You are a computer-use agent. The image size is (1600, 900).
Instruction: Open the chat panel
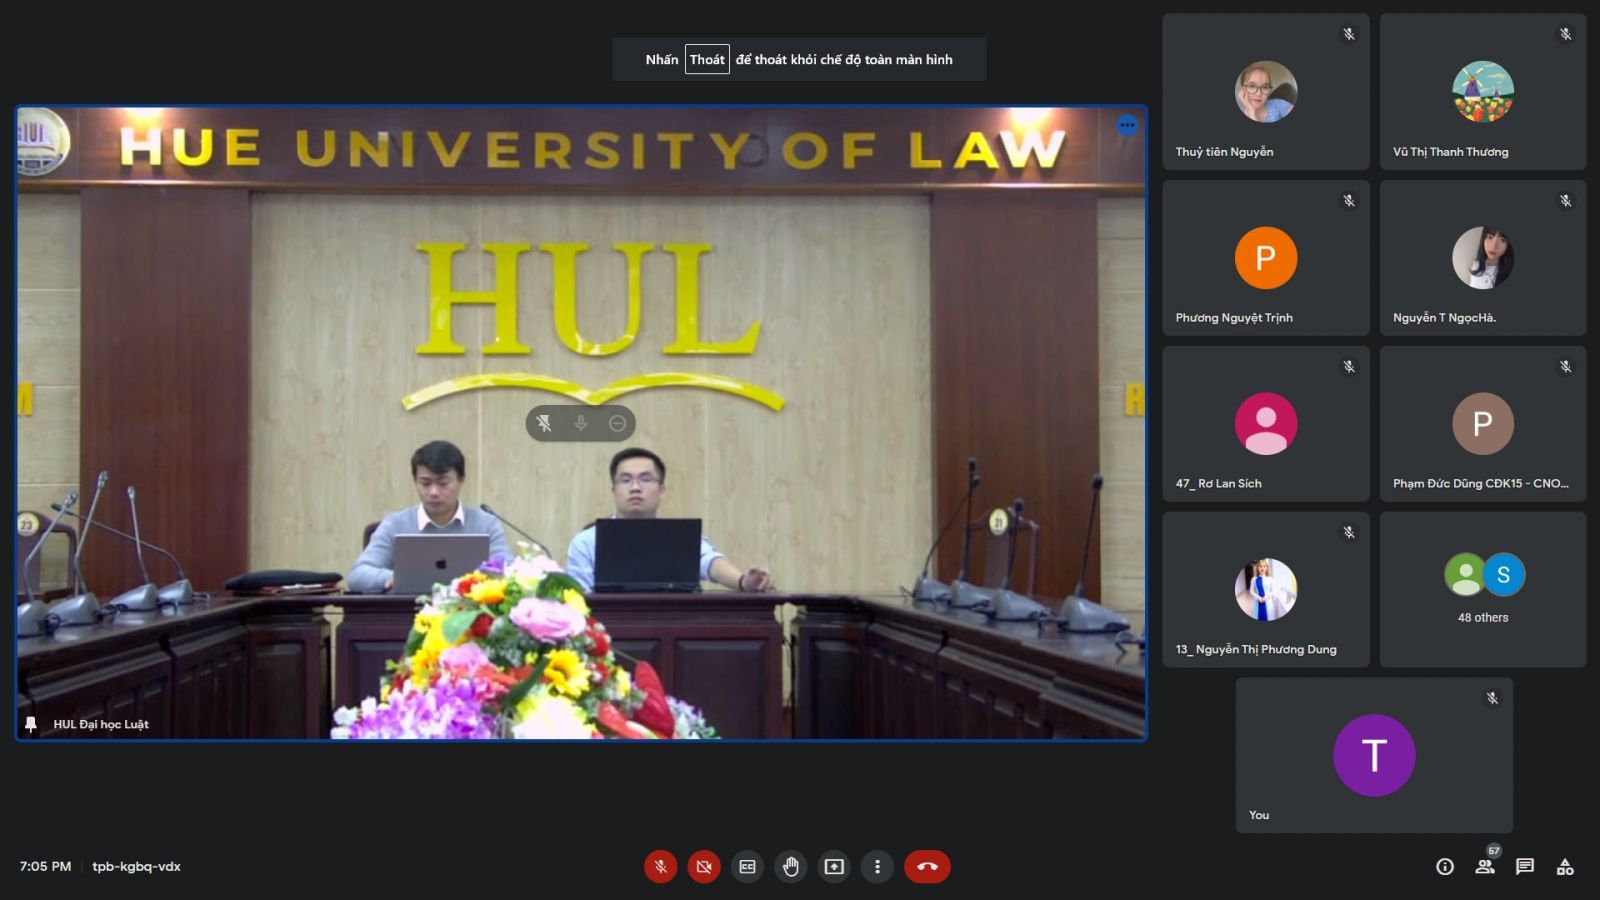[x=1525, y=867]
